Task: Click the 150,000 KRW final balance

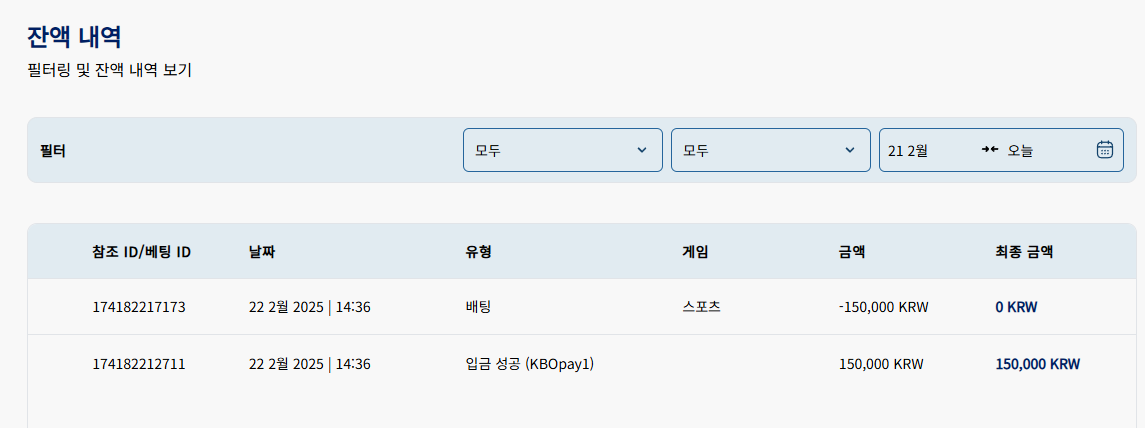Action: pyautogui.click(x=1038, y=364)
